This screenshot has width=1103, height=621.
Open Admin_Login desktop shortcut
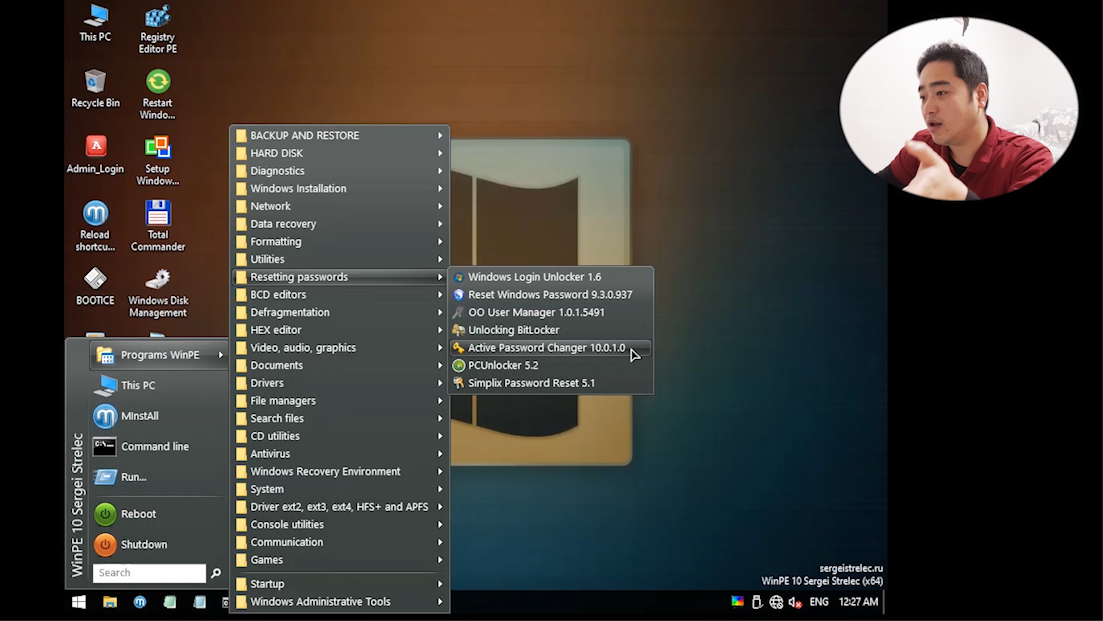click(95, 155)
